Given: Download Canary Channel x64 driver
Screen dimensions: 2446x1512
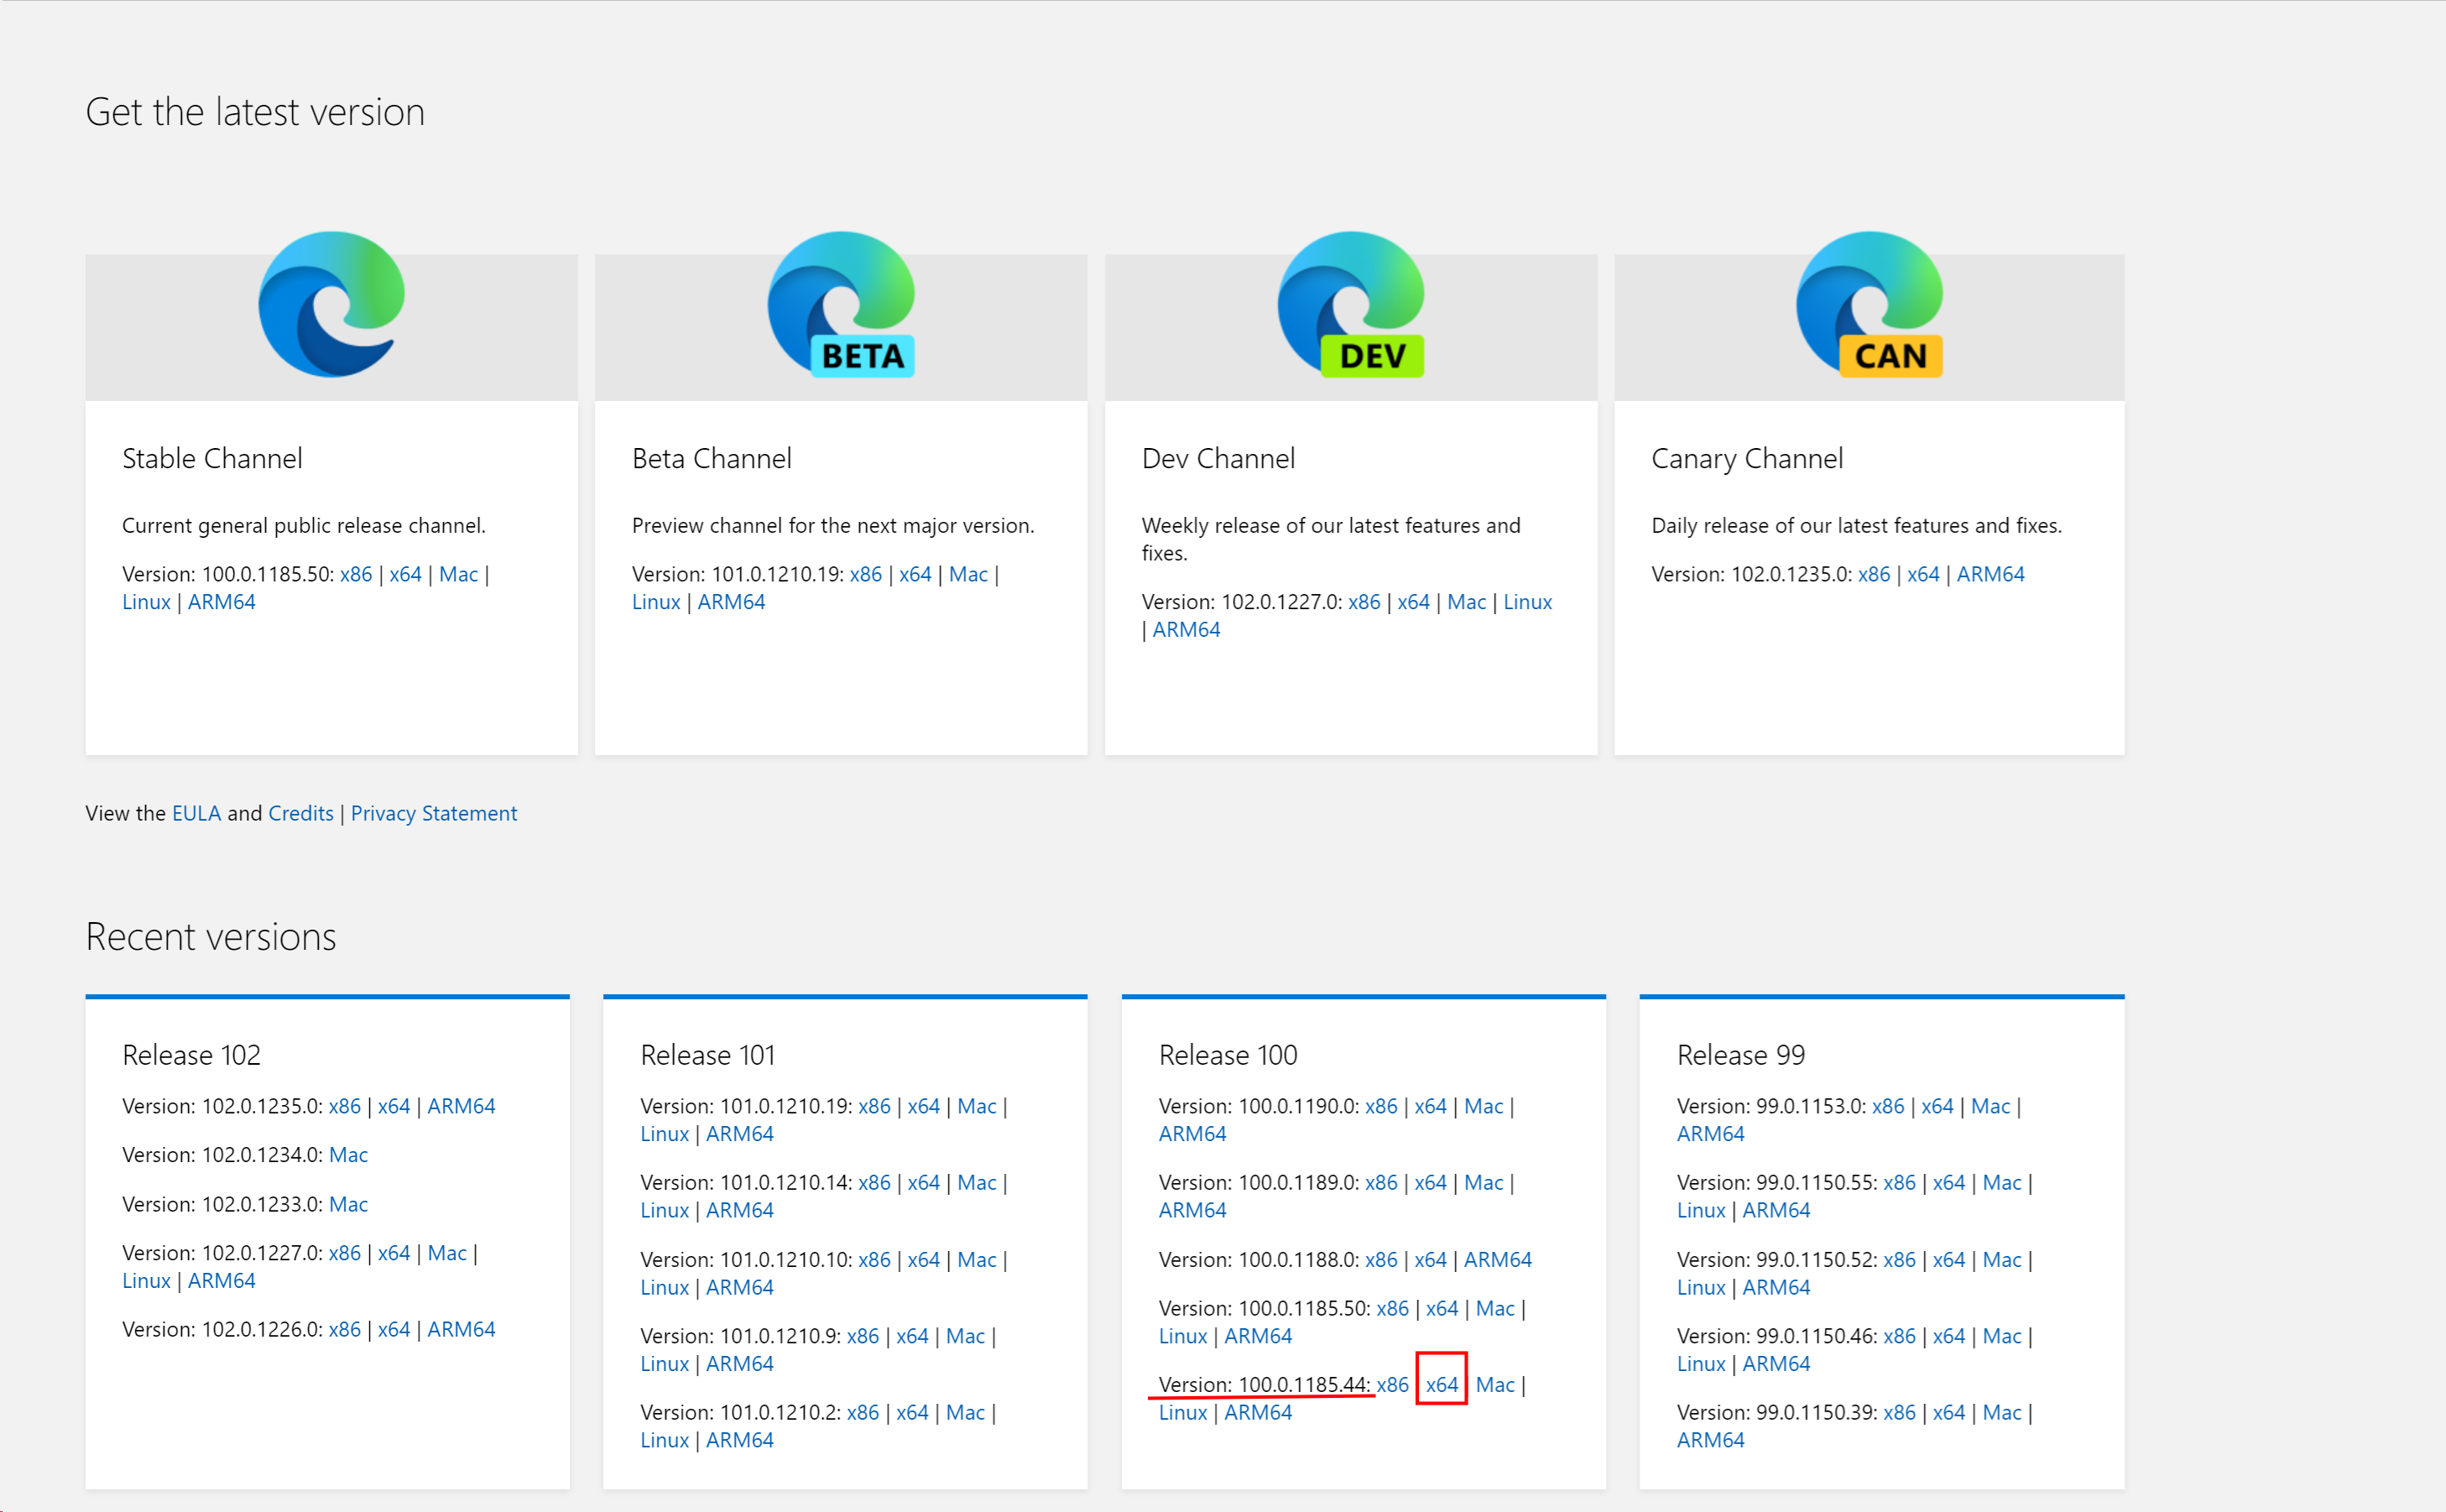Looking at the screenshot, I should pyautogui.click(x=1923, y=574).
